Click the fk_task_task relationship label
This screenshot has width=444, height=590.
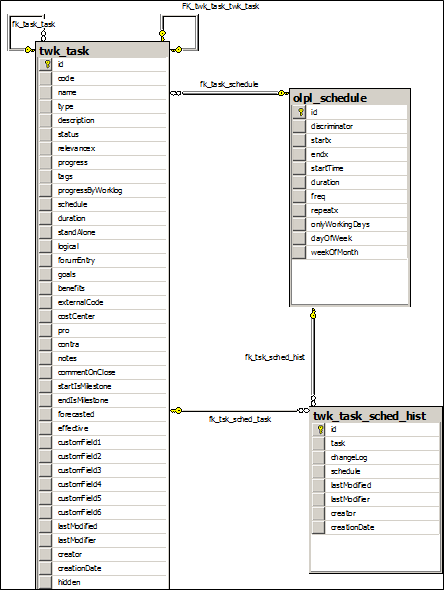click(x=33, y=24)
